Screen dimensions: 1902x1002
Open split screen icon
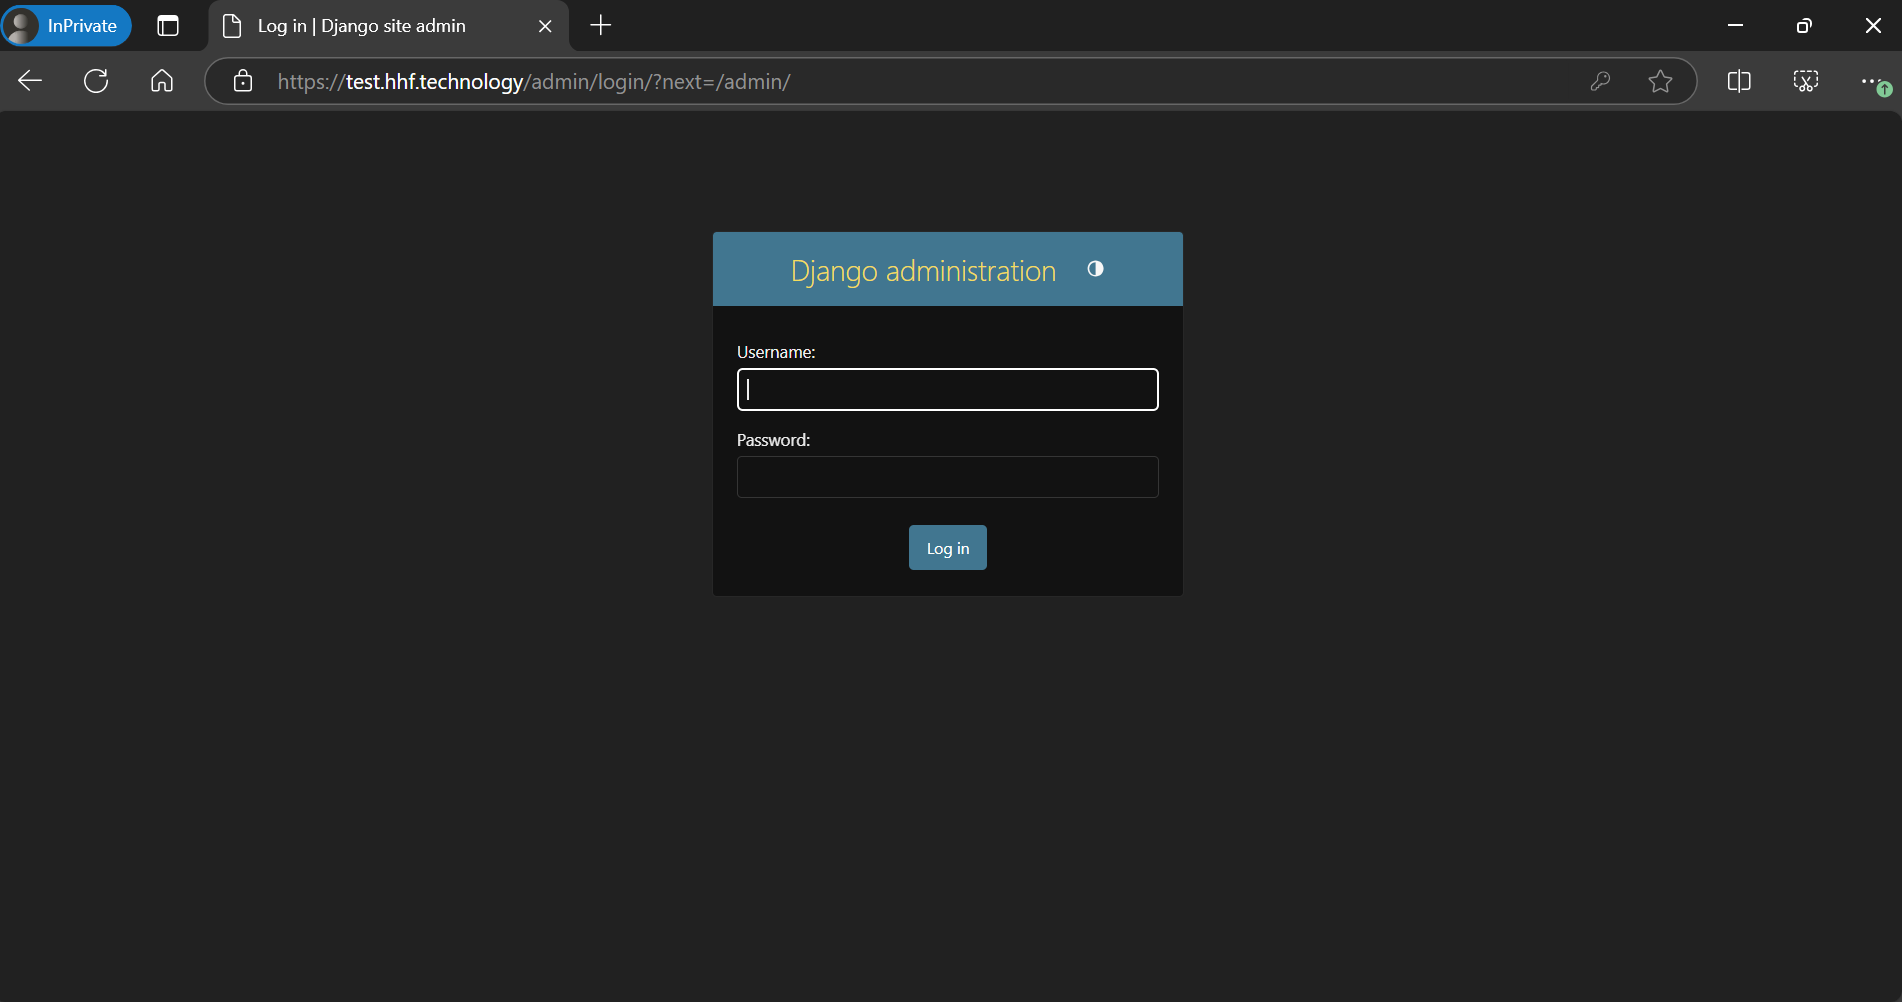coord(1739,81)
